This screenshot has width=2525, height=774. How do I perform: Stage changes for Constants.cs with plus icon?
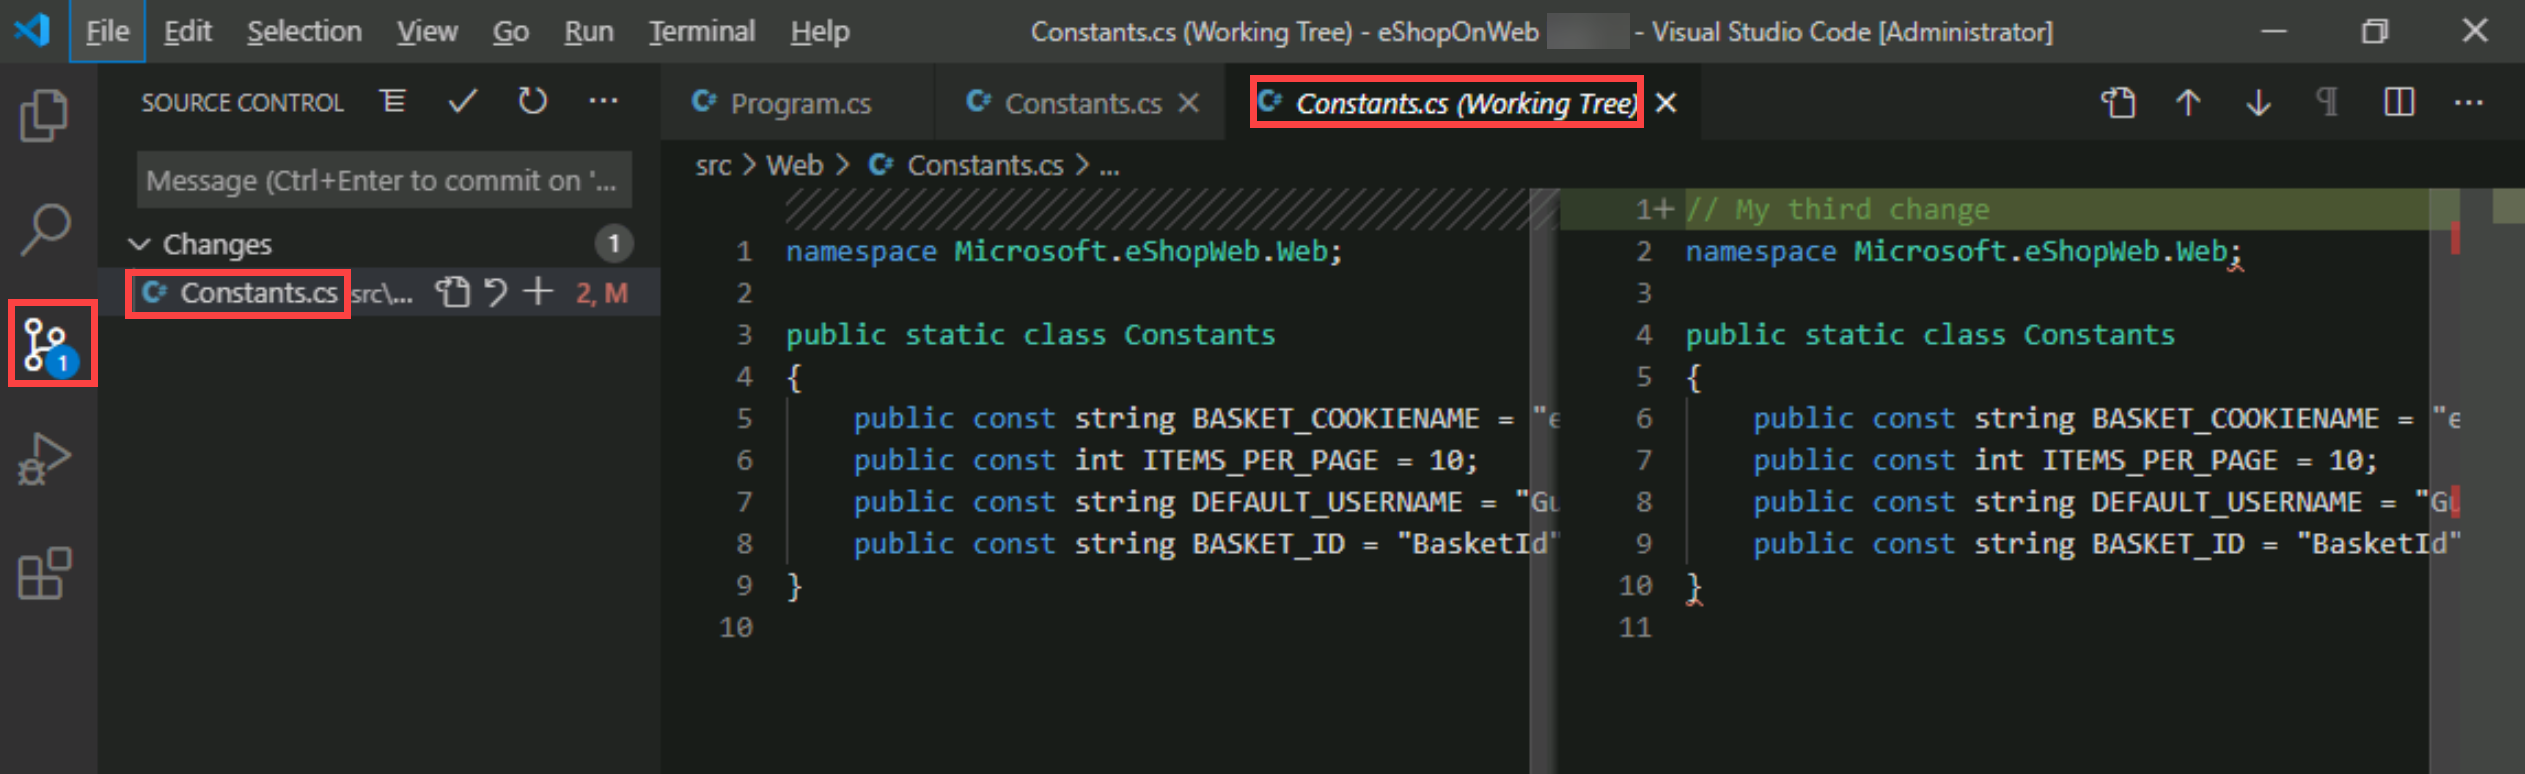(538, 292)
